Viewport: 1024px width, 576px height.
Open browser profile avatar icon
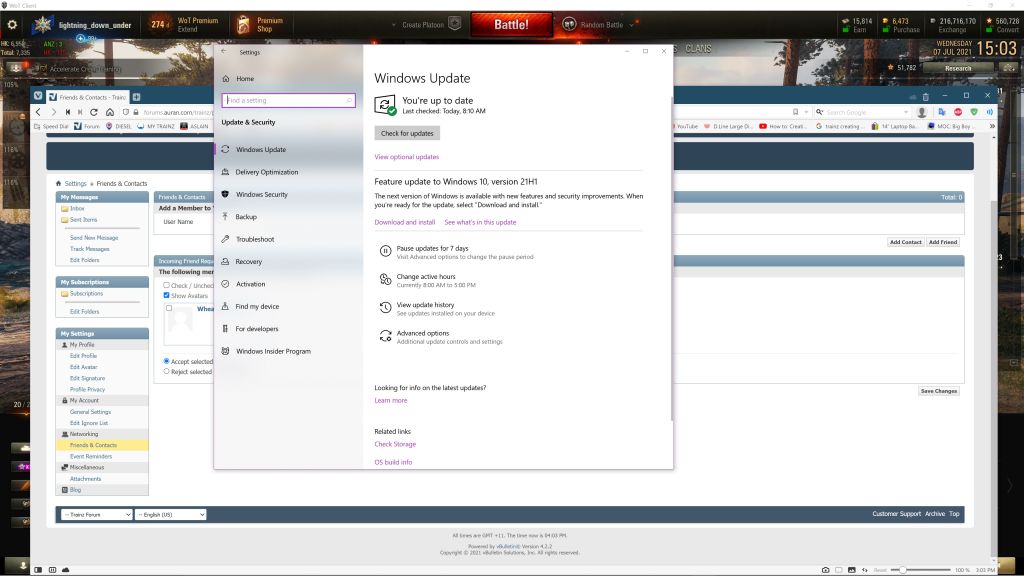point(921,112)
